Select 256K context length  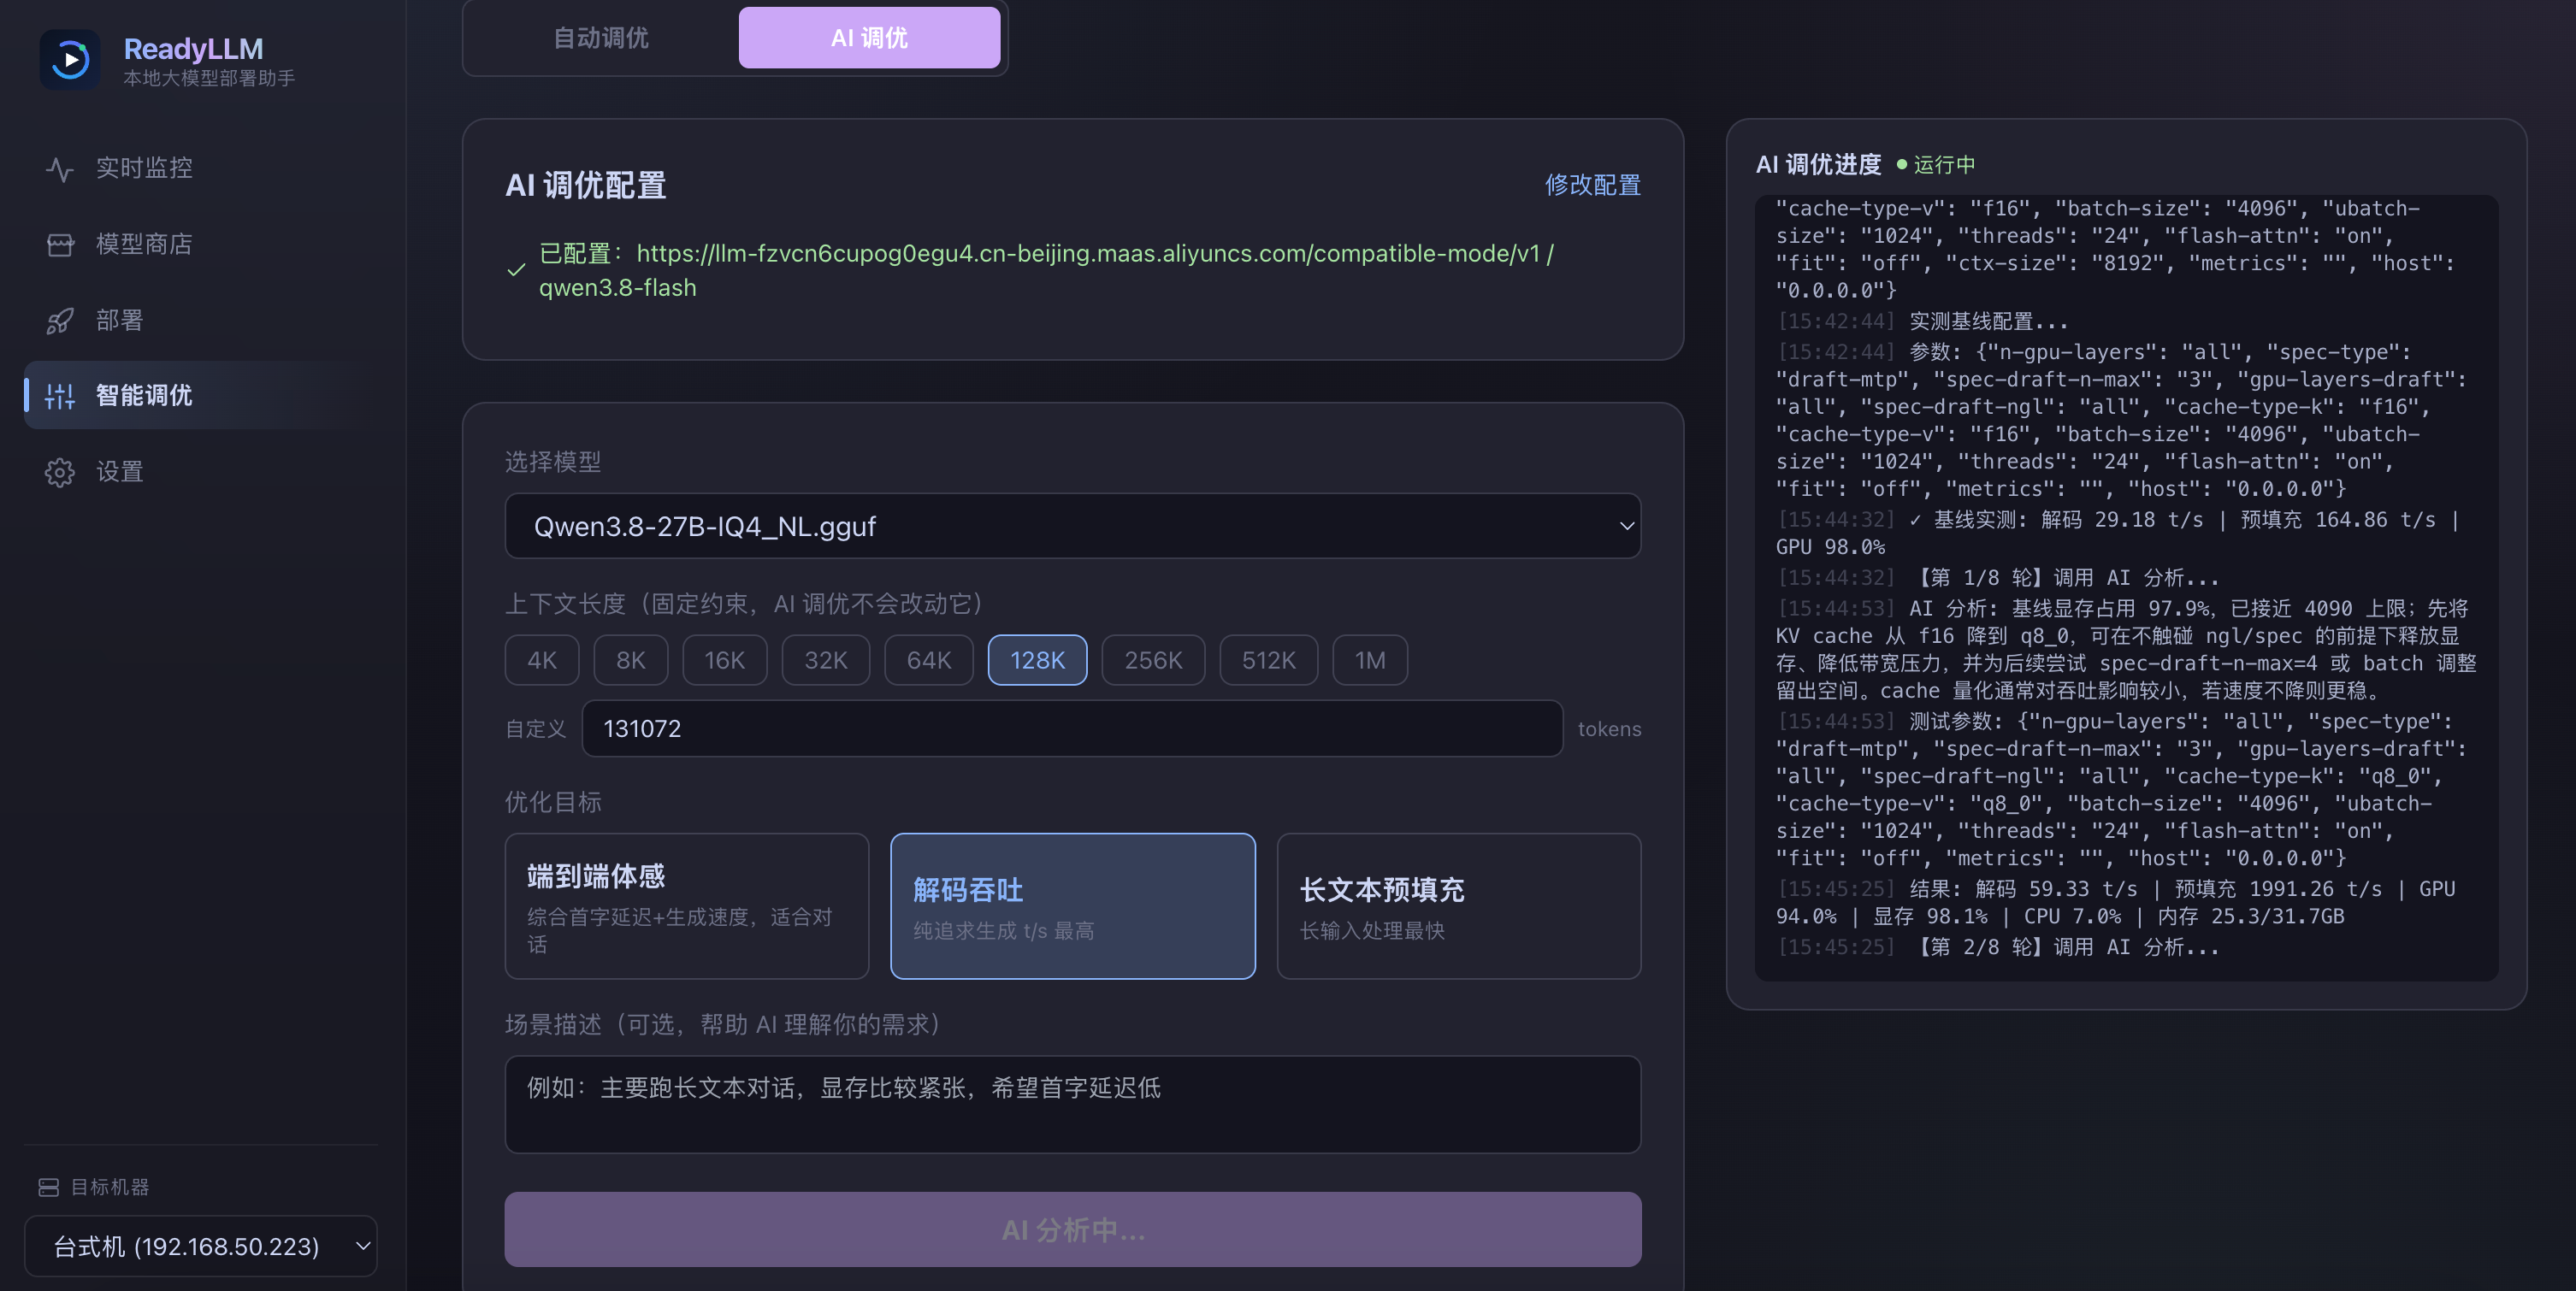tap(1153, 660)
